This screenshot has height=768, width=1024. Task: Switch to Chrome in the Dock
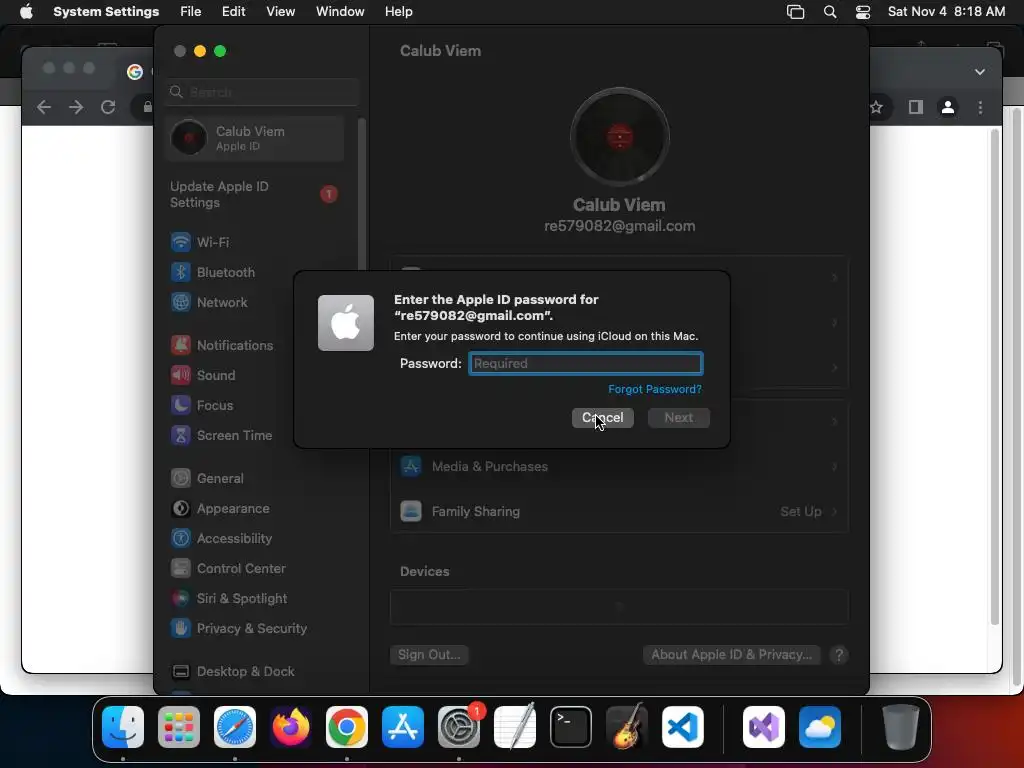(x=347, y=727)
